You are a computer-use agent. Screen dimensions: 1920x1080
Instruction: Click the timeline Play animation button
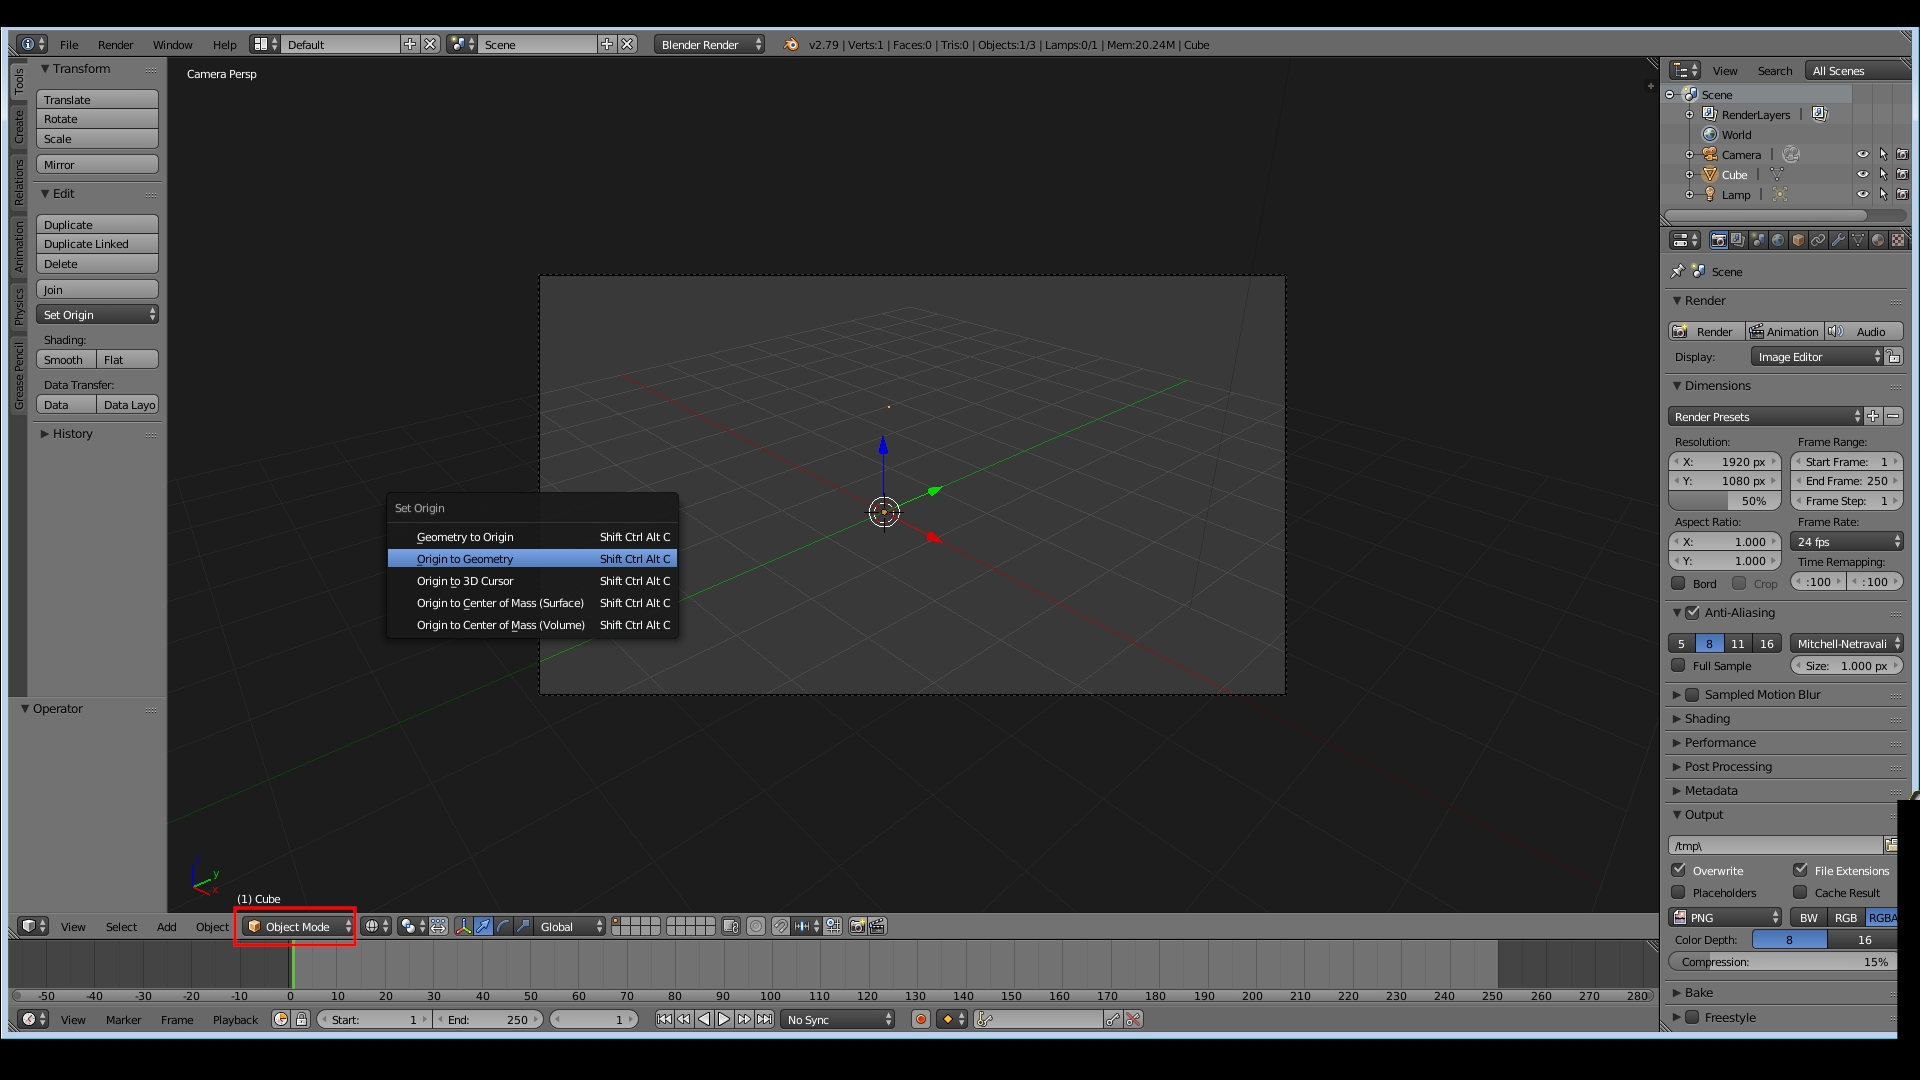[724, 1019]
